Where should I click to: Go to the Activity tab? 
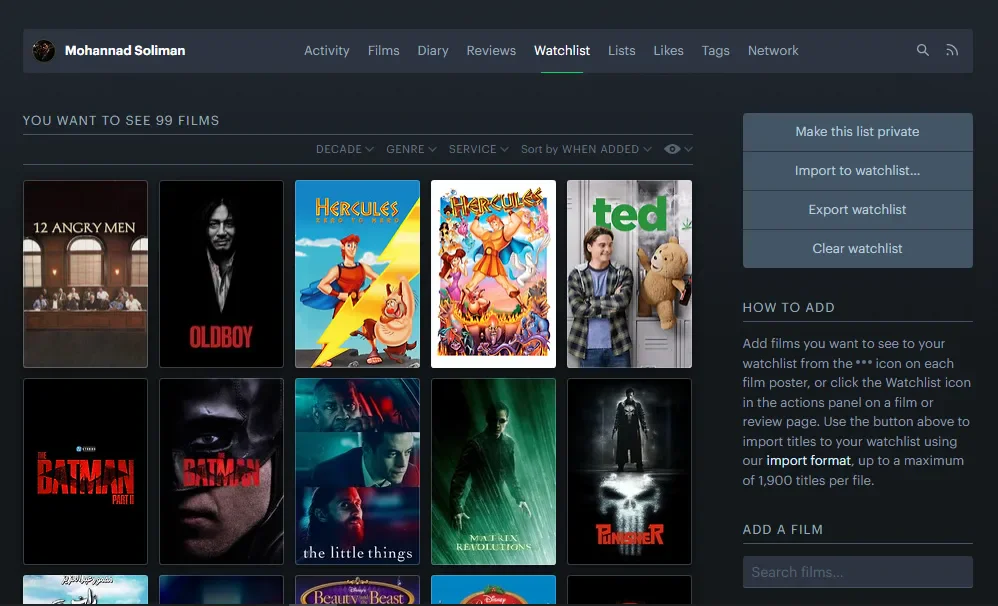point(327,50)
